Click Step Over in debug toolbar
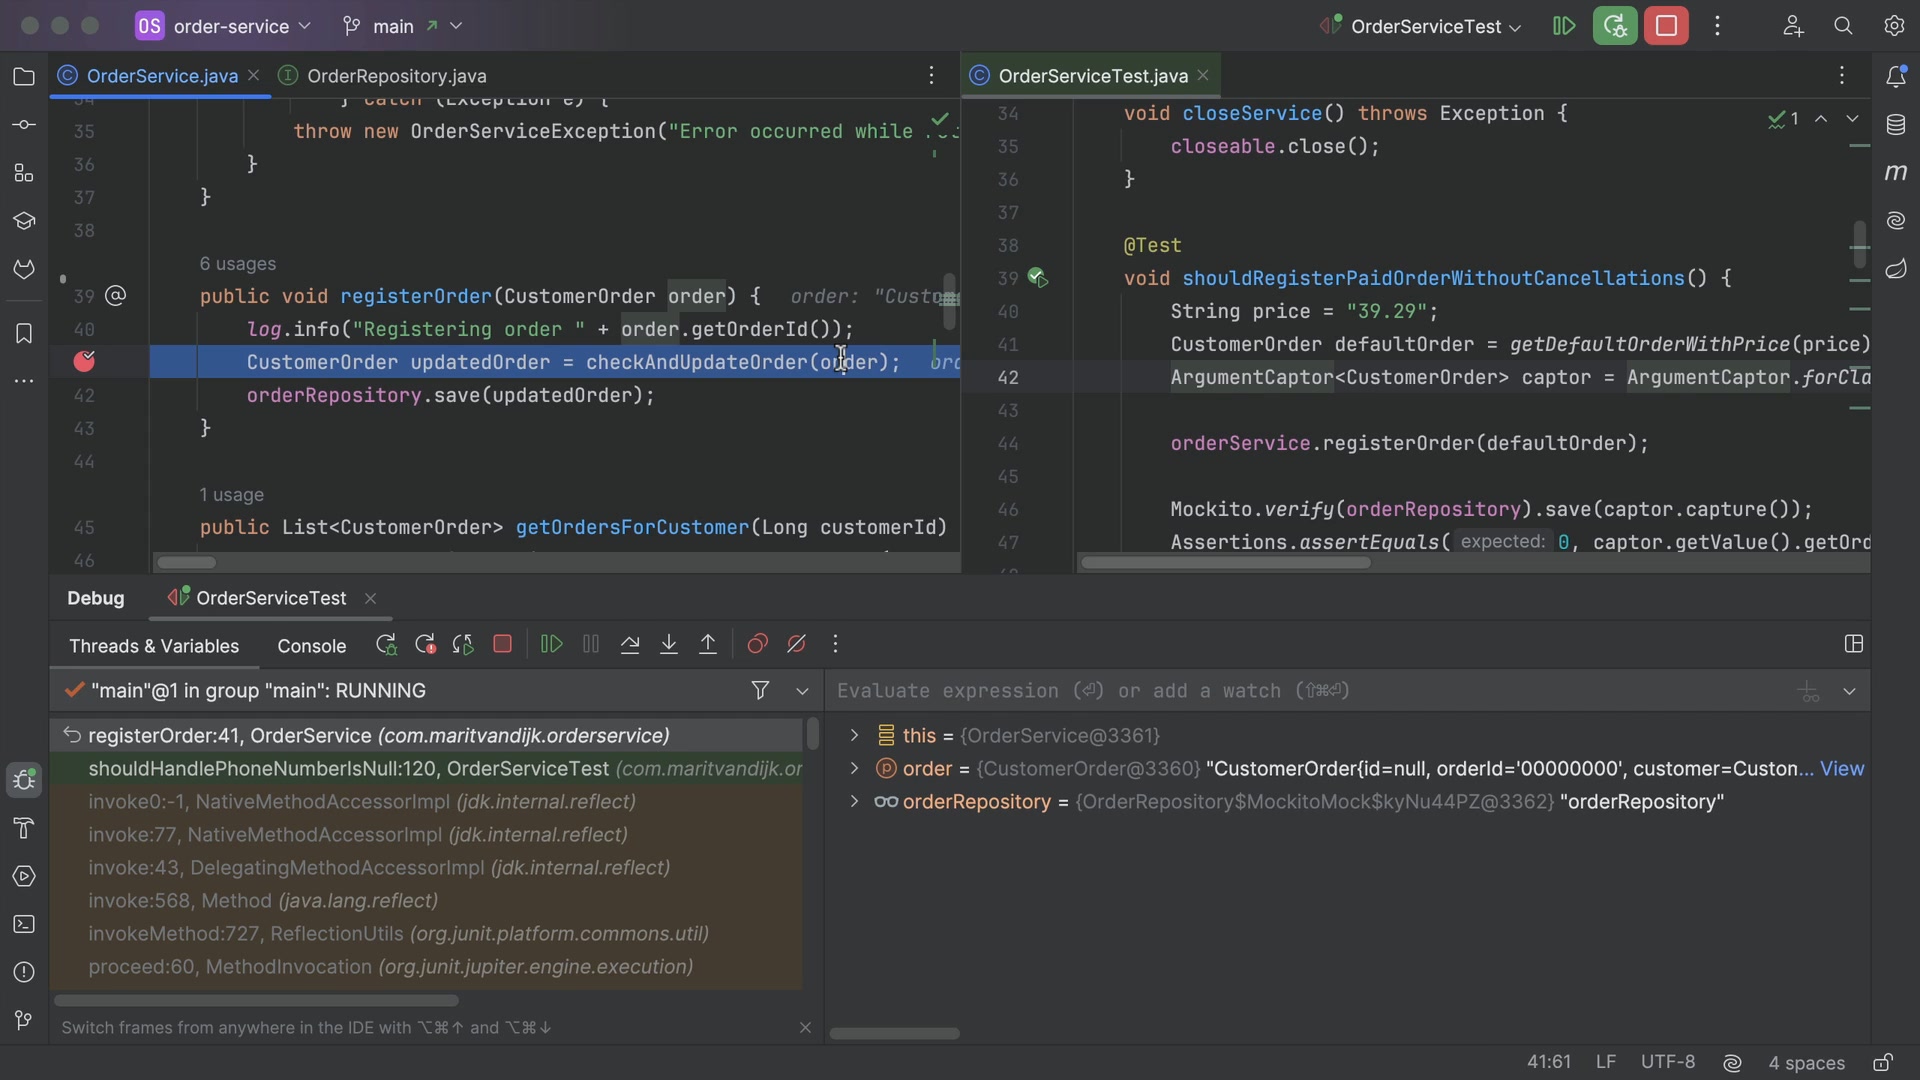The height and width of the screenshot is (1080, 1920). pos(630,645)
